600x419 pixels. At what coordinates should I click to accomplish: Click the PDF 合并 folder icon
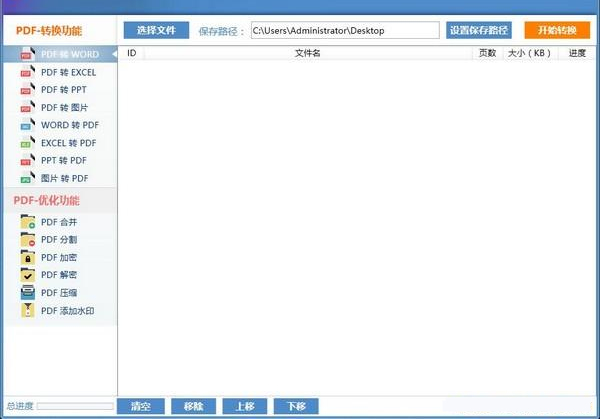pyautogui.click(x=28, y=222)
